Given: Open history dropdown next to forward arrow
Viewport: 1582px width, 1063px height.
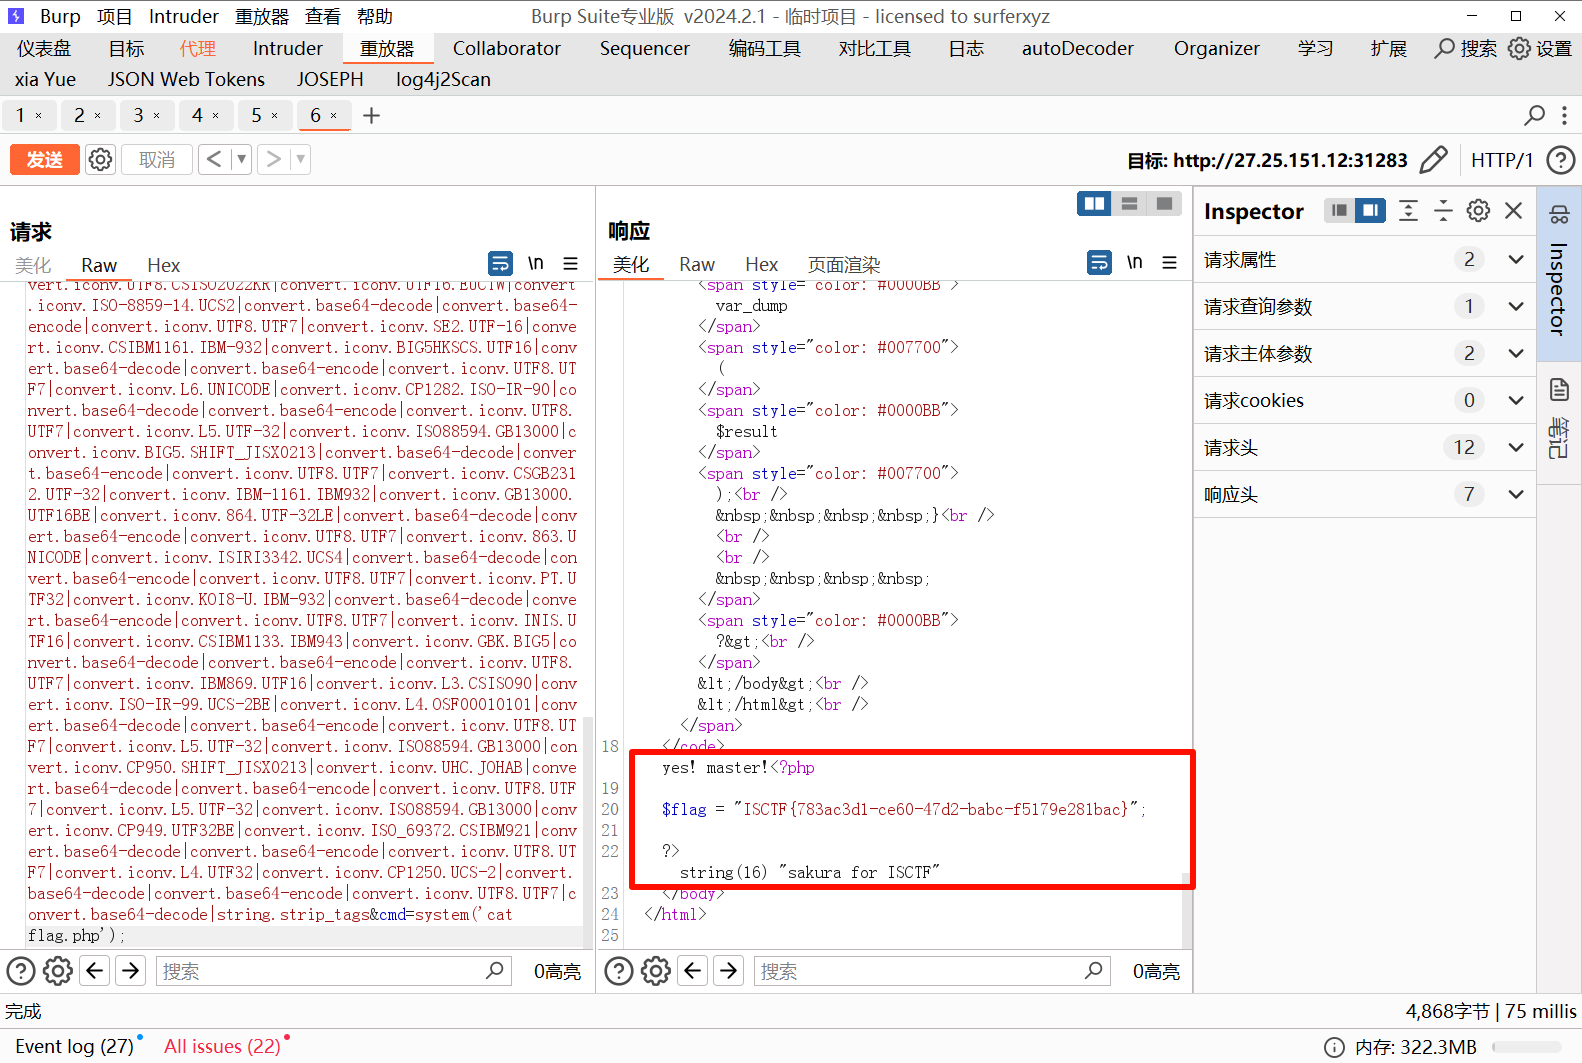Looking at the screenshot, I should click(300, 159).
